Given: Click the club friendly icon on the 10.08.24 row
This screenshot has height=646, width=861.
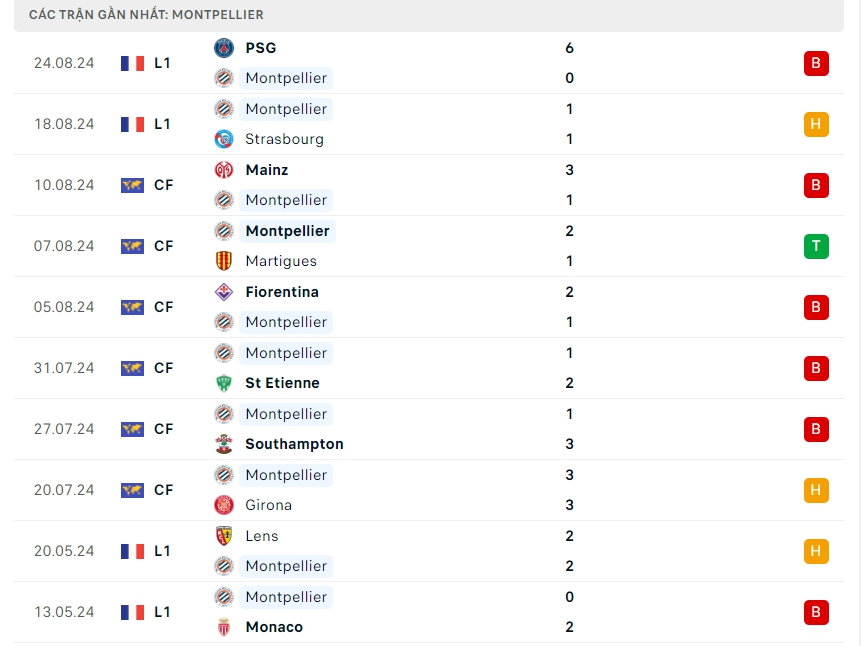Looking at the screenshot, I should (x=132, y=185).
